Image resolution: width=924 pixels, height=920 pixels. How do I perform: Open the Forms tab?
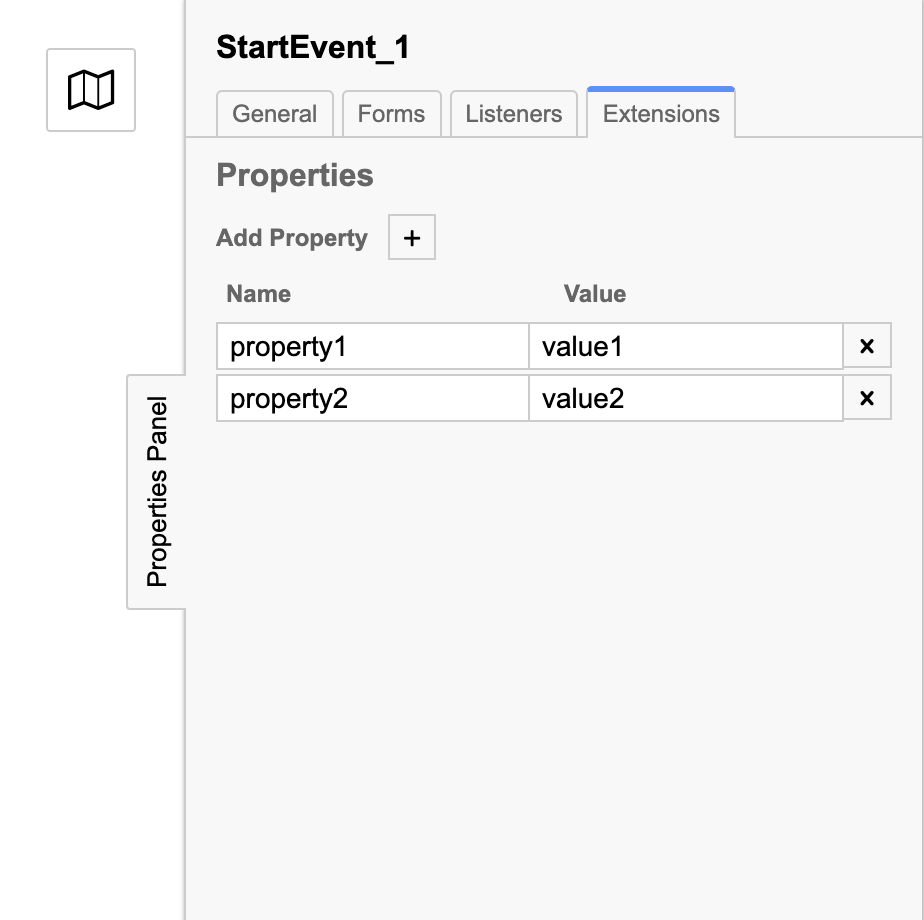click(x=391, y=114)
